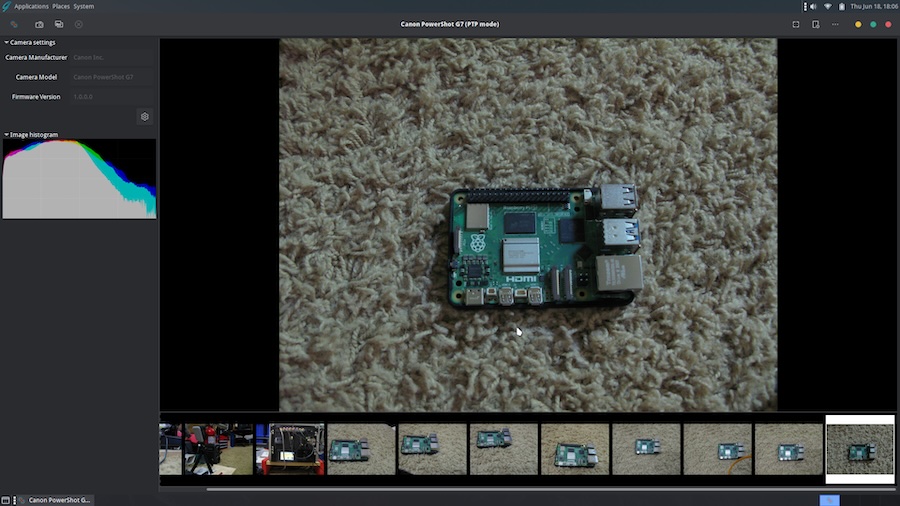This screenshot has width=900, height=506.
Task: Click the yellow minimize window button
Action: point(858,25)
